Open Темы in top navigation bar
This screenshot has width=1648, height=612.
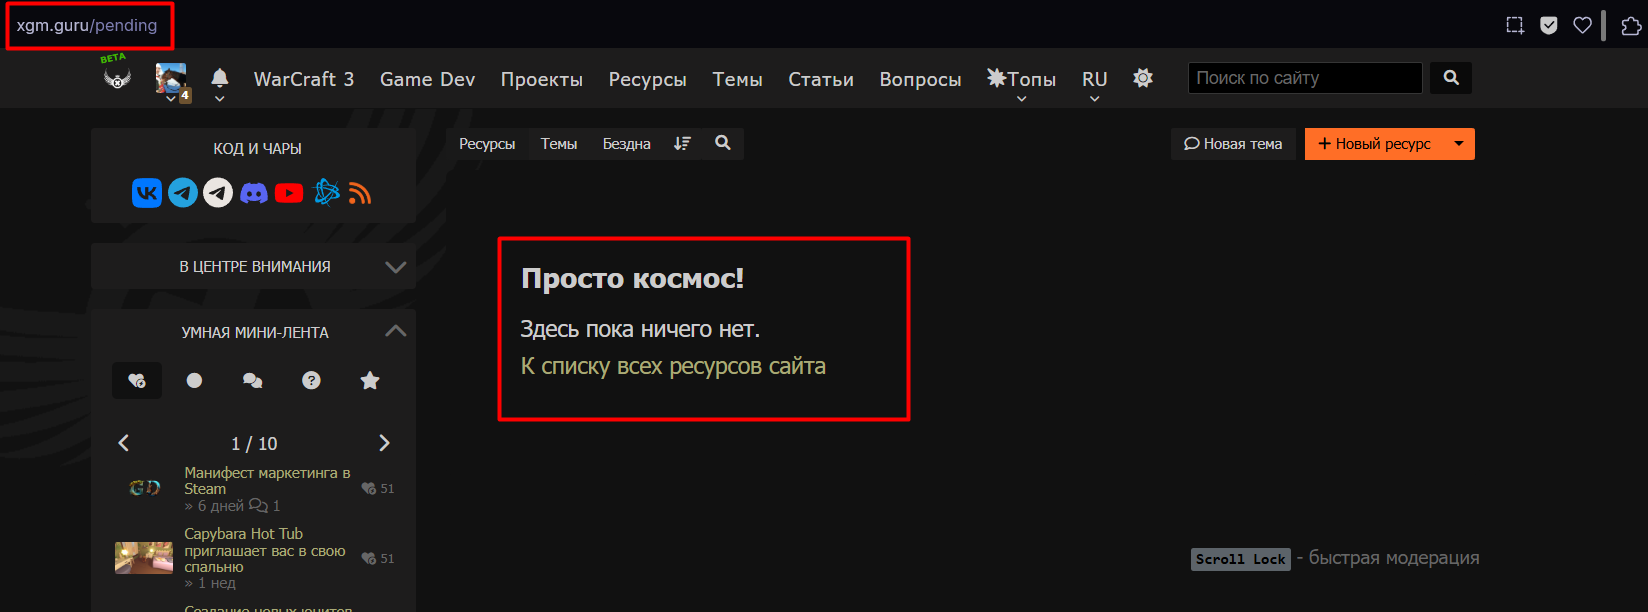pyautogui.click(x=738, y=79)
